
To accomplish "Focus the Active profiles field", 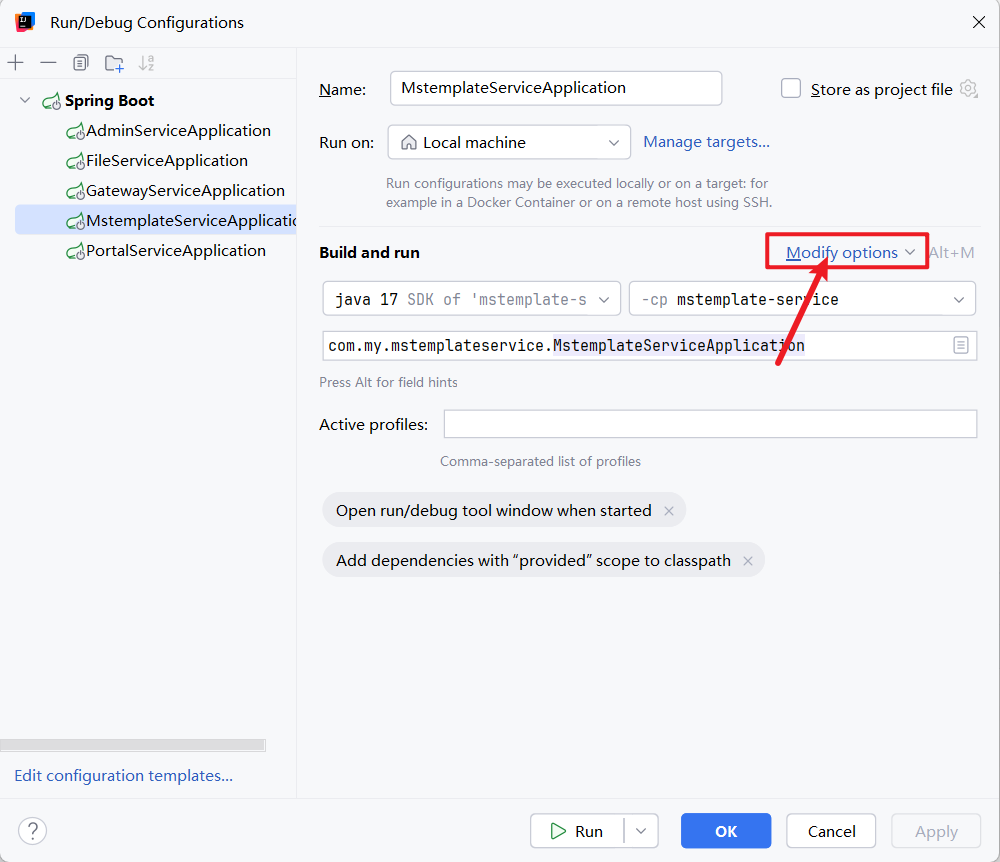I will 710,424.
